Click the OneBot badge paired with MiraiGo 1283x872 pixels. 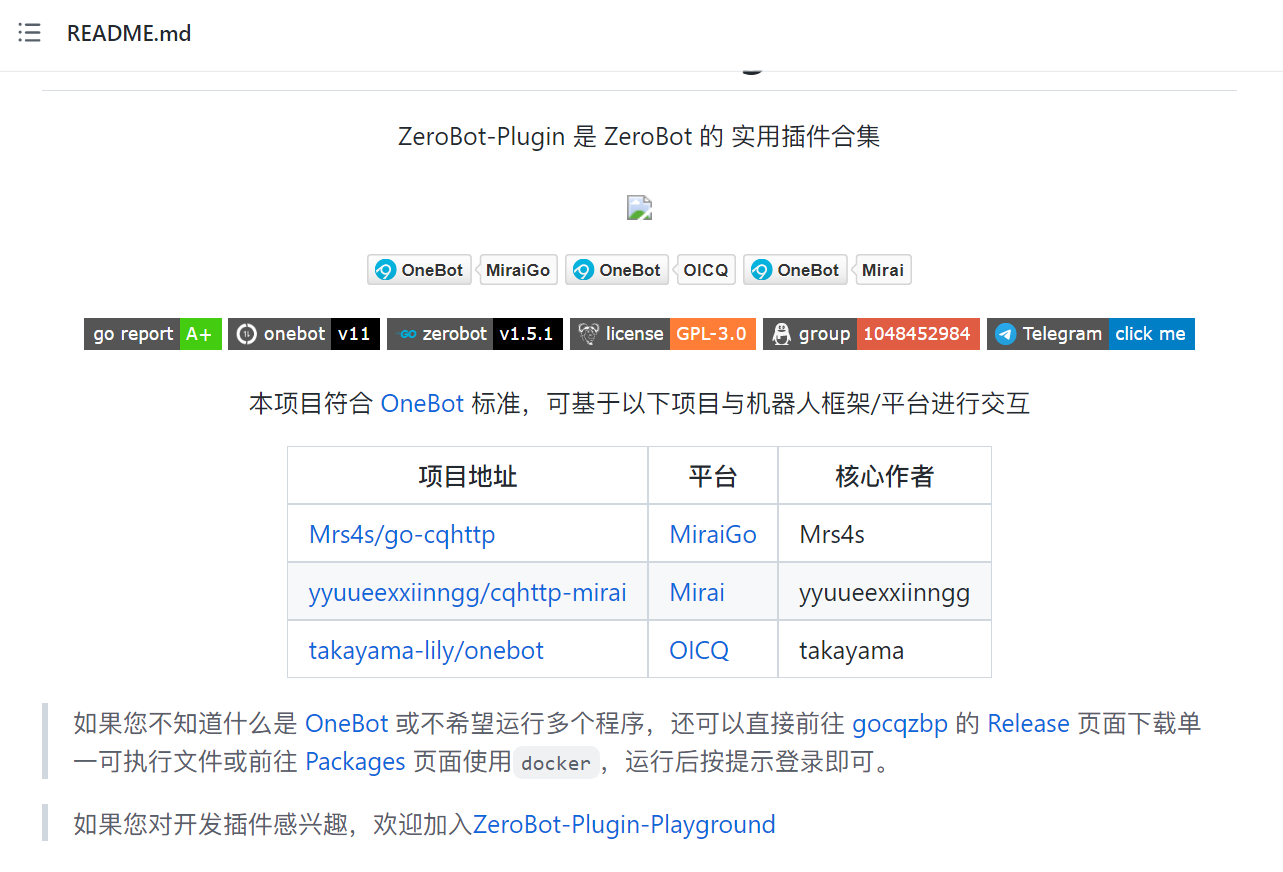[419, 269]
